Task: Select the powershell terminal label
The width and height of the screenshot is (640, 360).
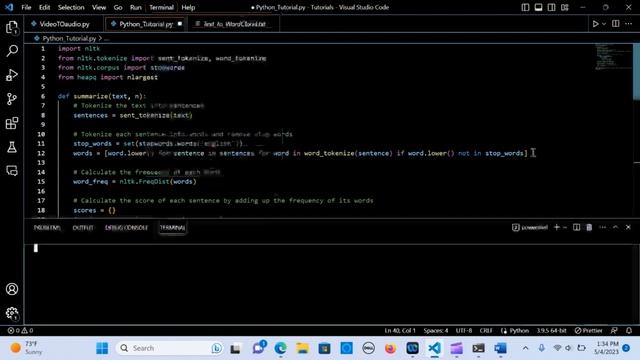Action: 530,227
